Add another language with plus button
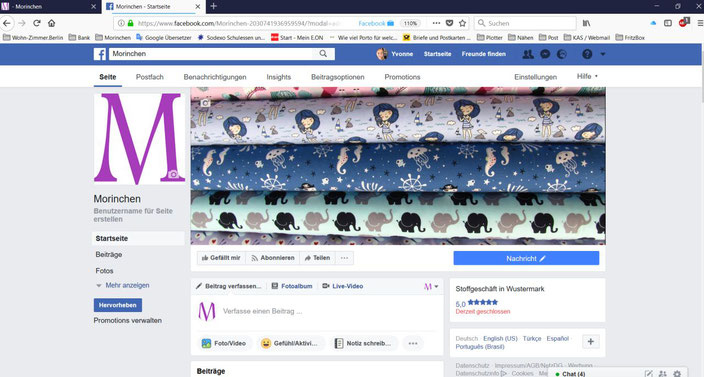Screen dimensions: 704x377 click(590, 342)
